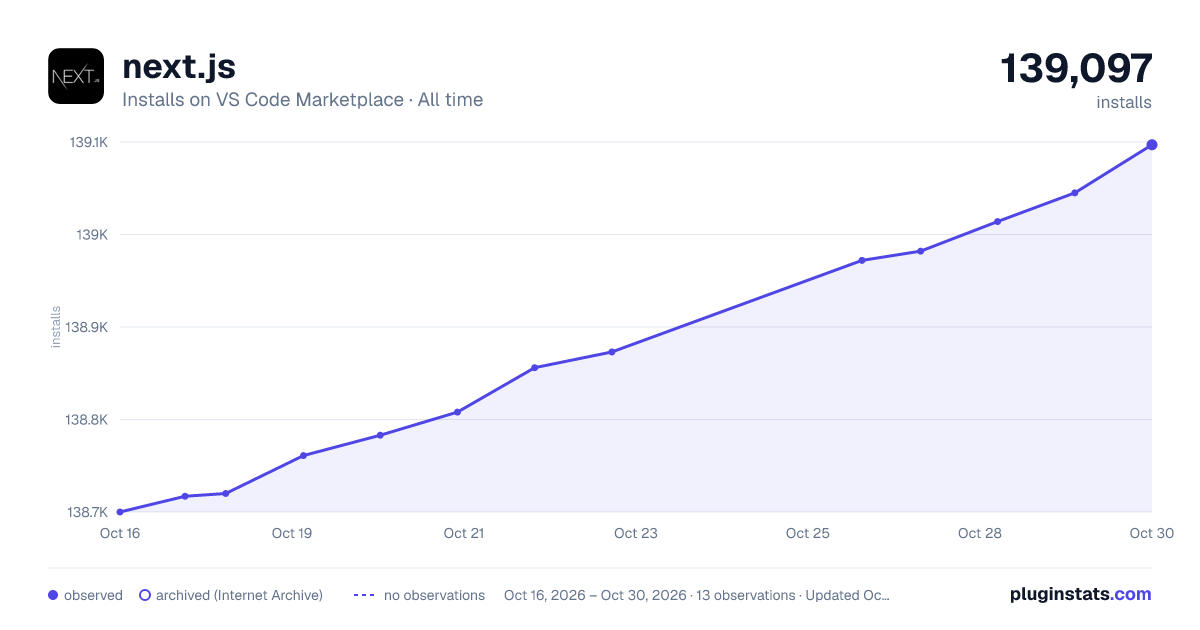Click the 138.7K y-axis label

click(87, 512)
